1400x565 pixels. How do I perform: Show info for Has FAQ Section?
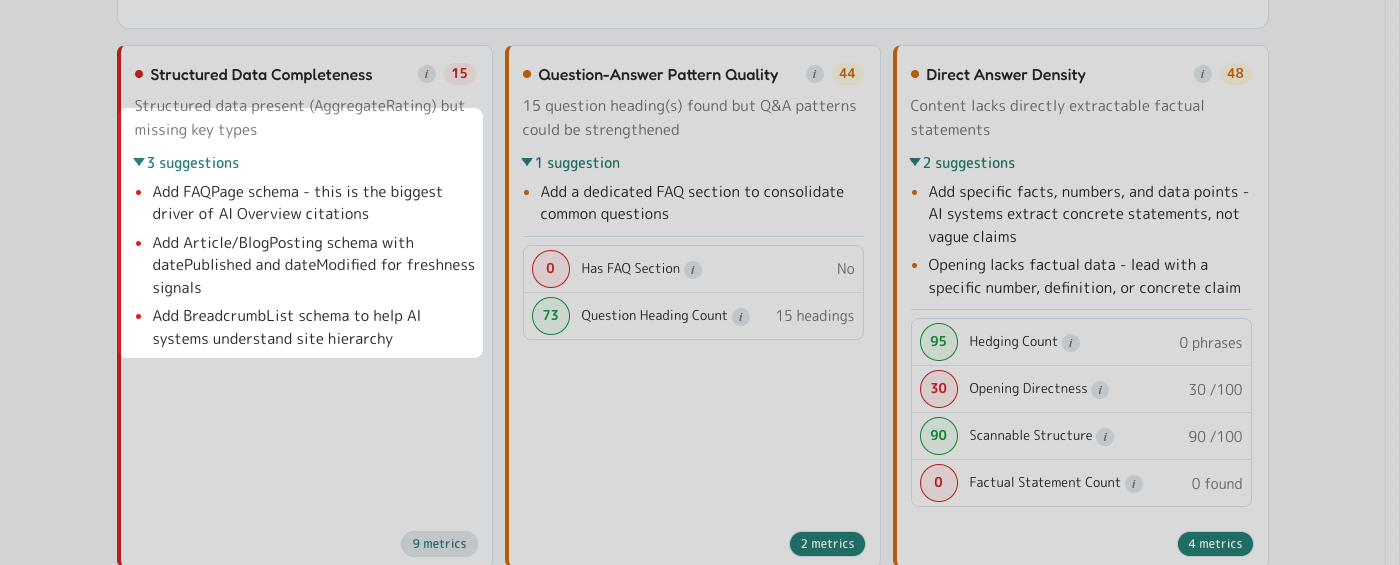(693, 270)
